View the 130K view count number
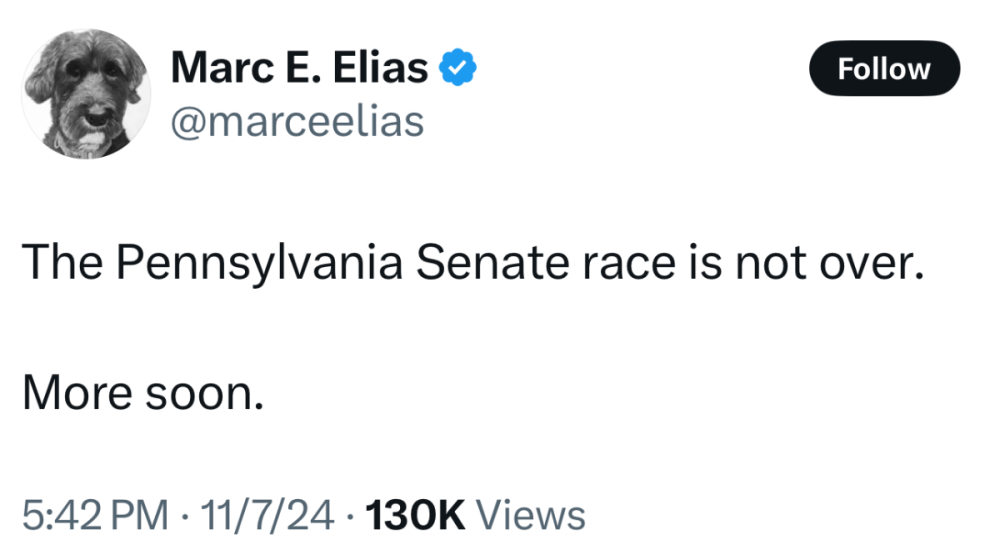Image resolution: width=1000 pixels, height=555 pixels. [x=417, y=516]
